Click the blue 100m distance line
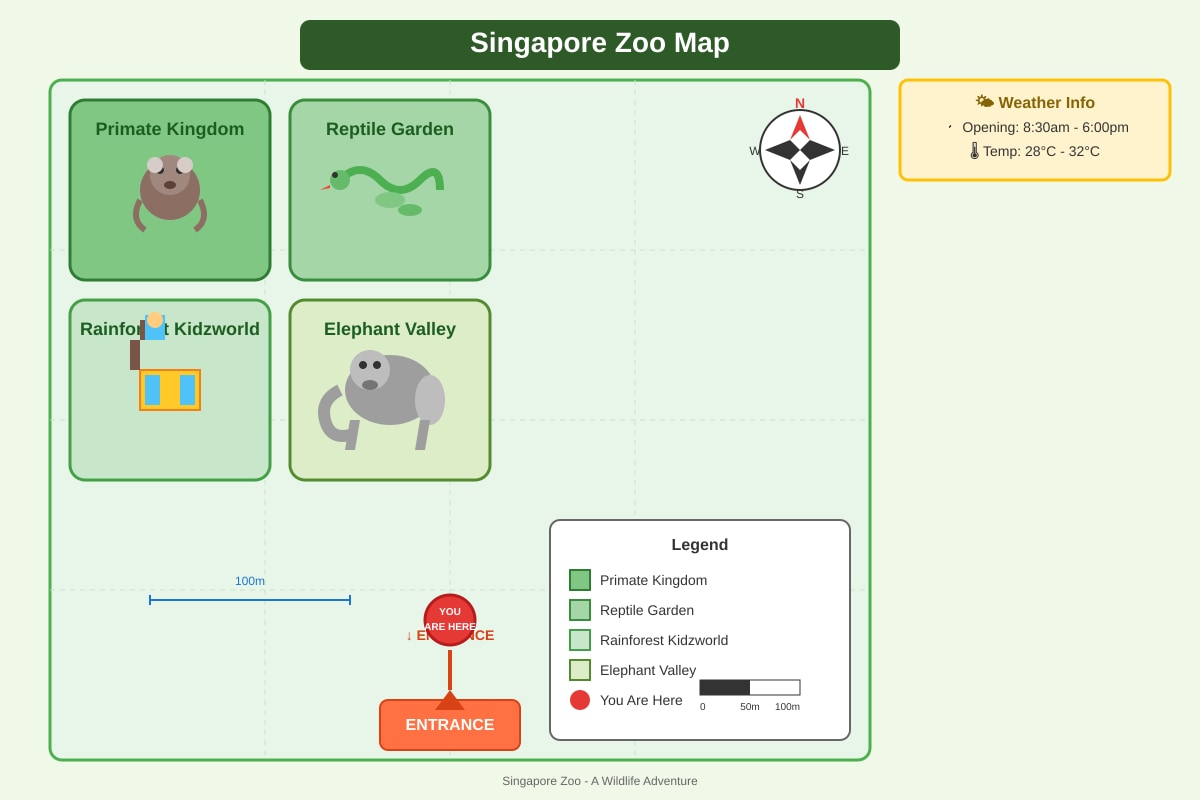This screenshot has height=800, width=1200. [250, 600]
